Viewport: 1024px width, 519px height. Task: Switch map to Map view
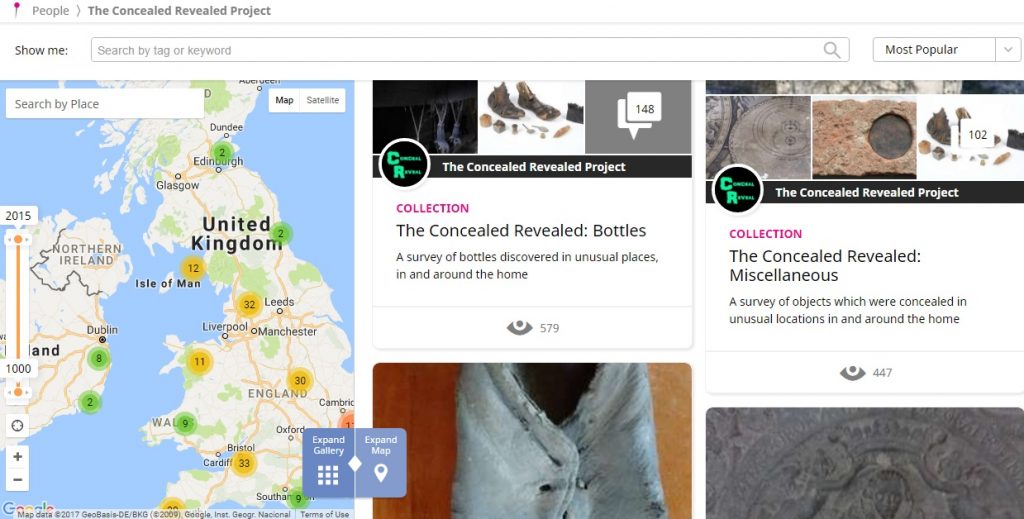coord(284,100)
